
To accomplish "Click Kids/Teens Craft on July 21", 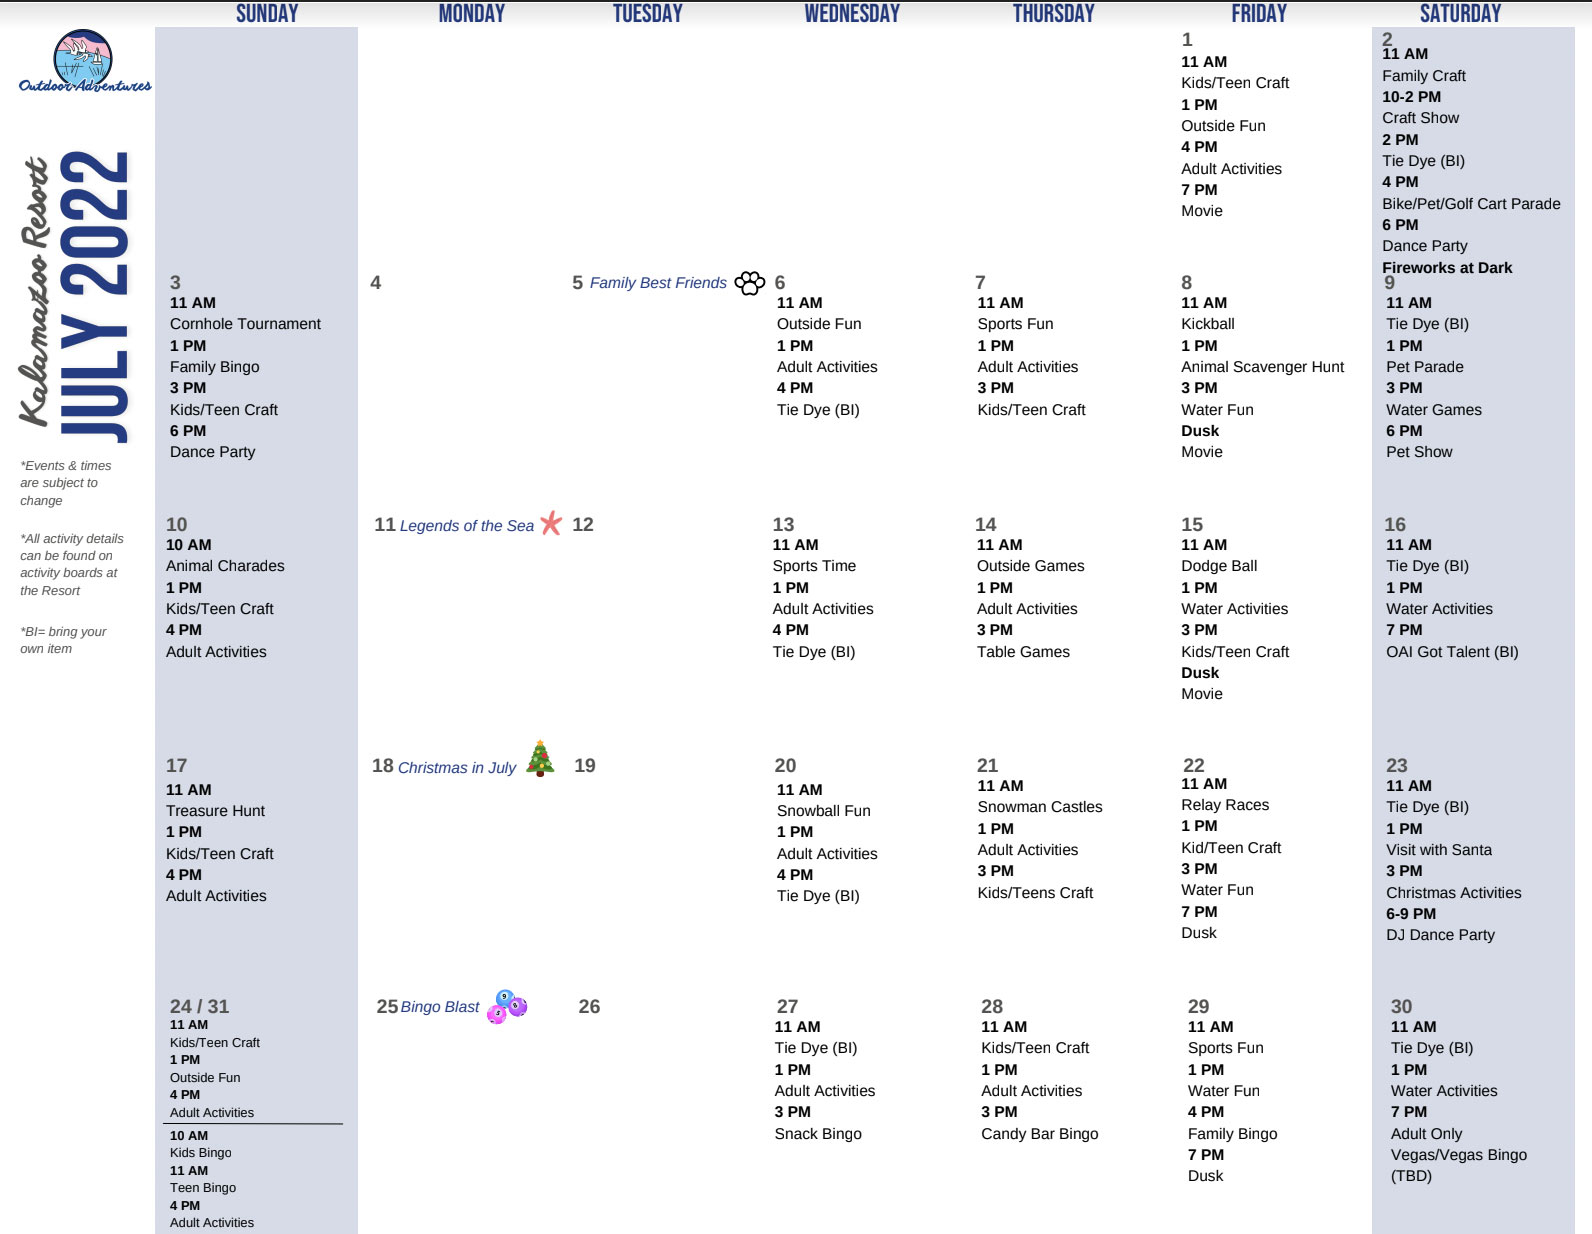I will (x=1035, y=893).
